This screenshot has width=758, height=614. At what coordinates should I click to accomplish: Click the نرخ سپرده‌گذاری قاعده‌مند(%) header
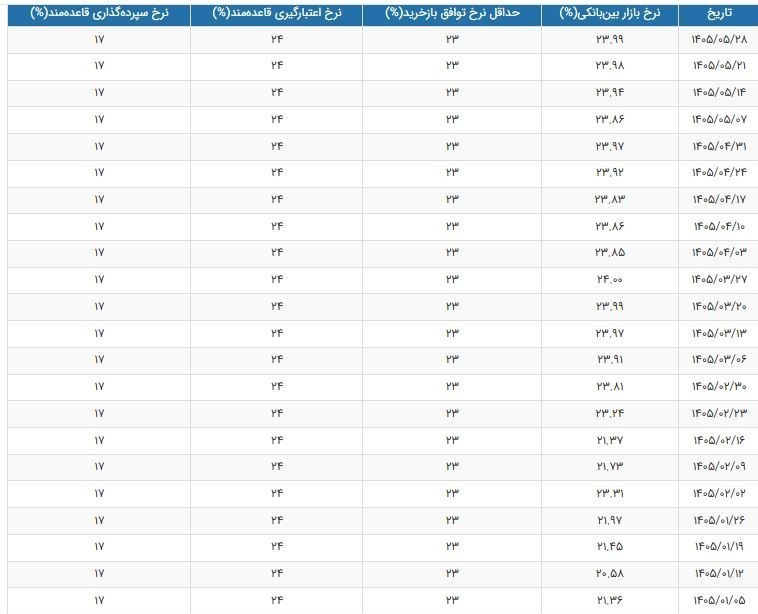coord(99,15)
